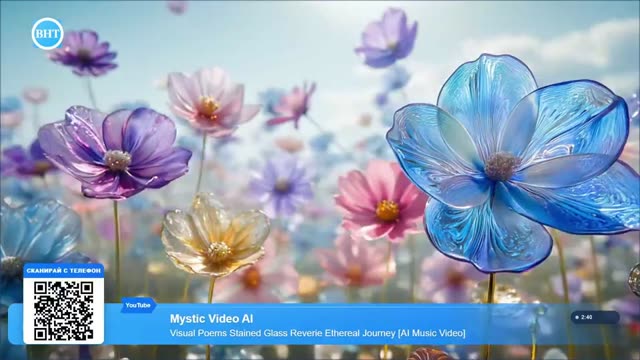Click the BHT channel logo
Screen dimensions: 640x360
(x=47, y=33)
